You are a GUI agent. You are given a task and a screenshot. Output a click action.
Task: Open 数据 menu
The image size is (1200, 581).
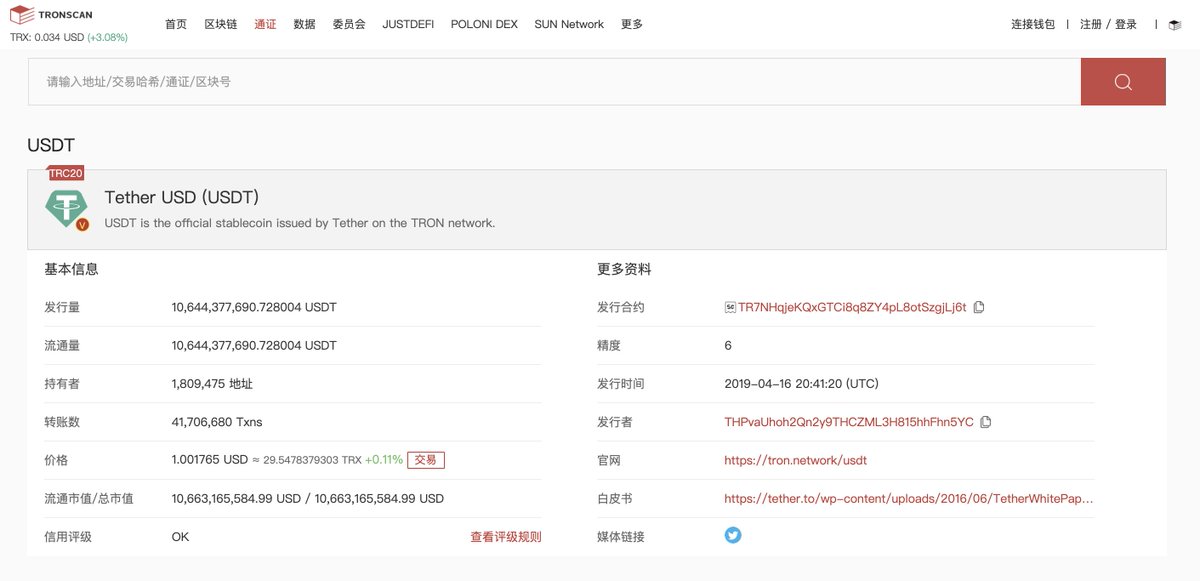(305, 24)
